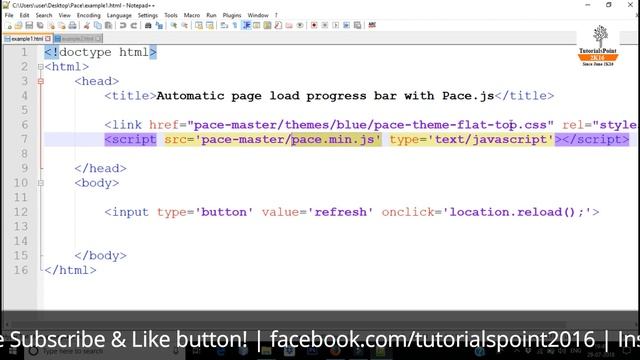
Task: Show the Function List panel
Action: tap(278, 25)
